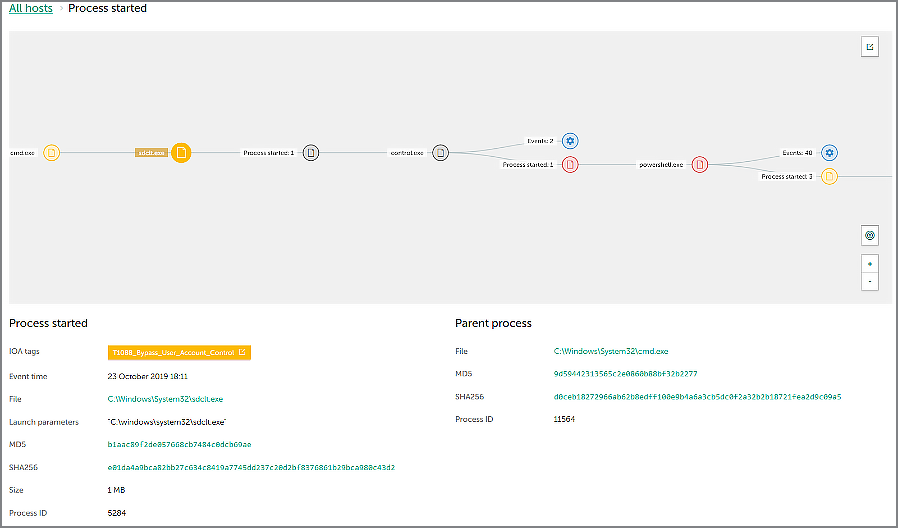The height and width of the screenshot is (528, 898).
Task: Select the highlighted sdclt.exe node icon
Action: coord(181,153)
